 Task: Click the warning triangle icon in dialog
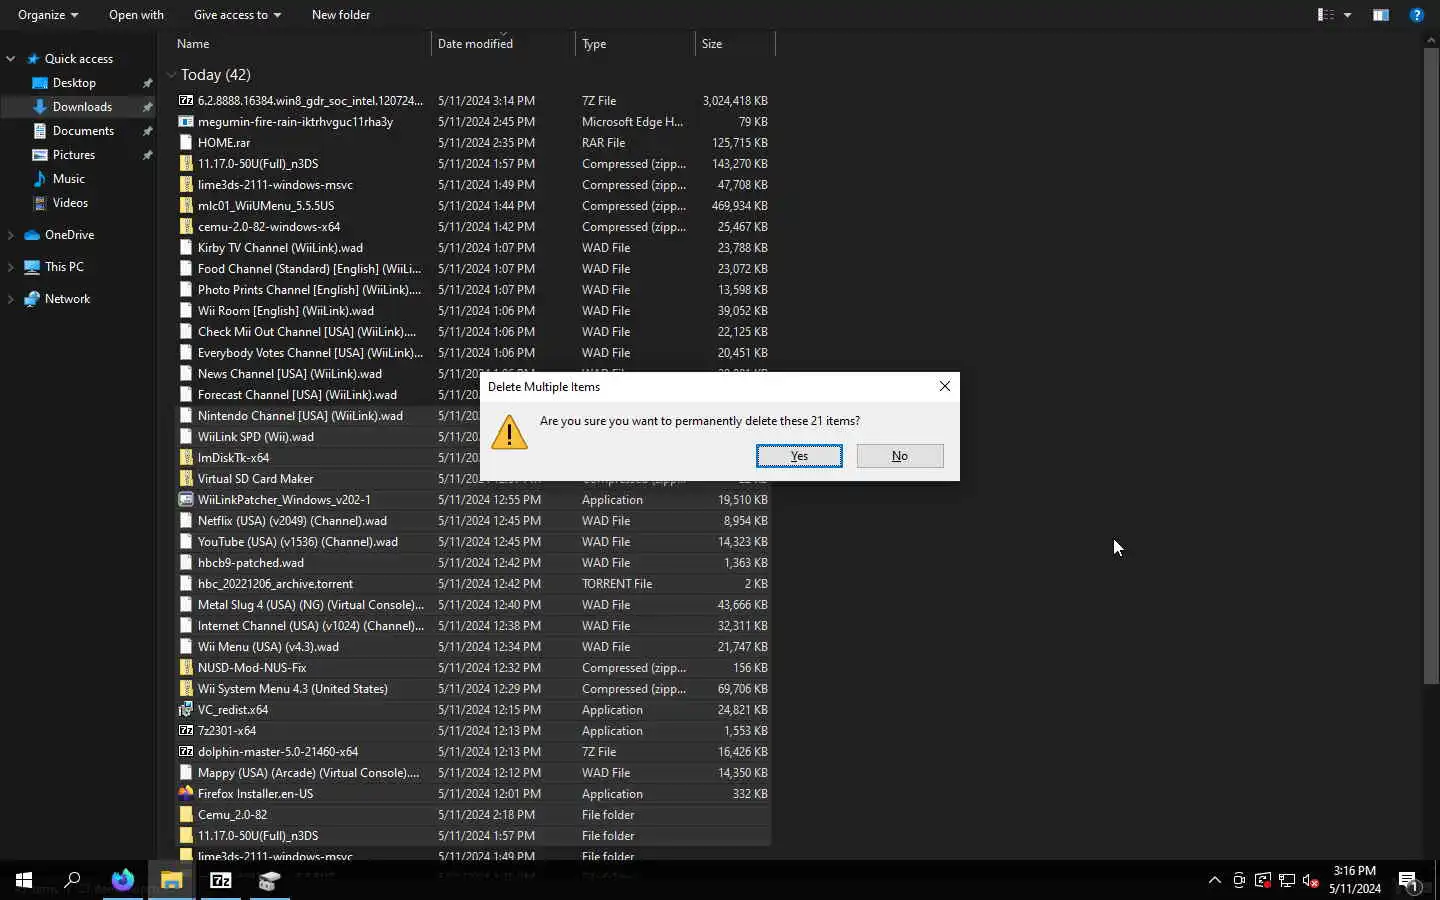point(509,433)
